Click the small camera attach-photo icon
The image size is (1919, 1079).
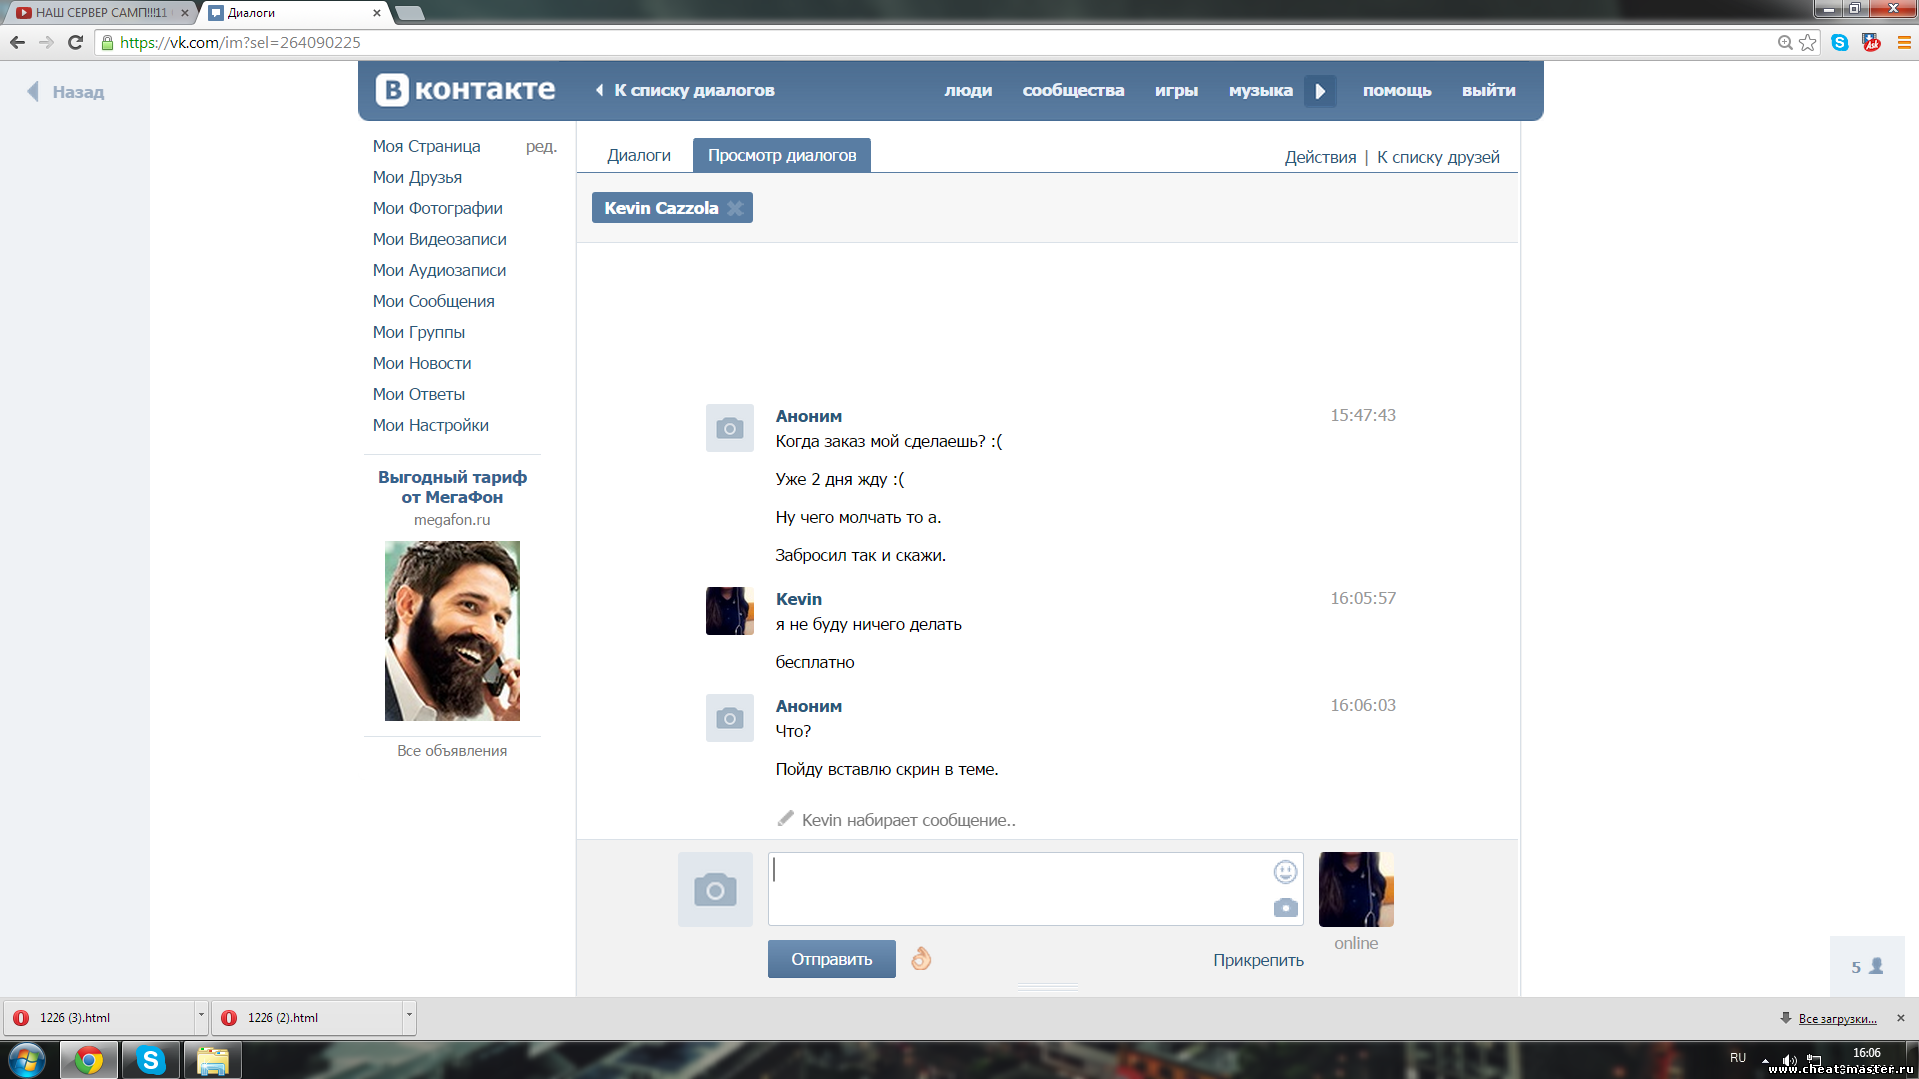tap(1285, 908)
